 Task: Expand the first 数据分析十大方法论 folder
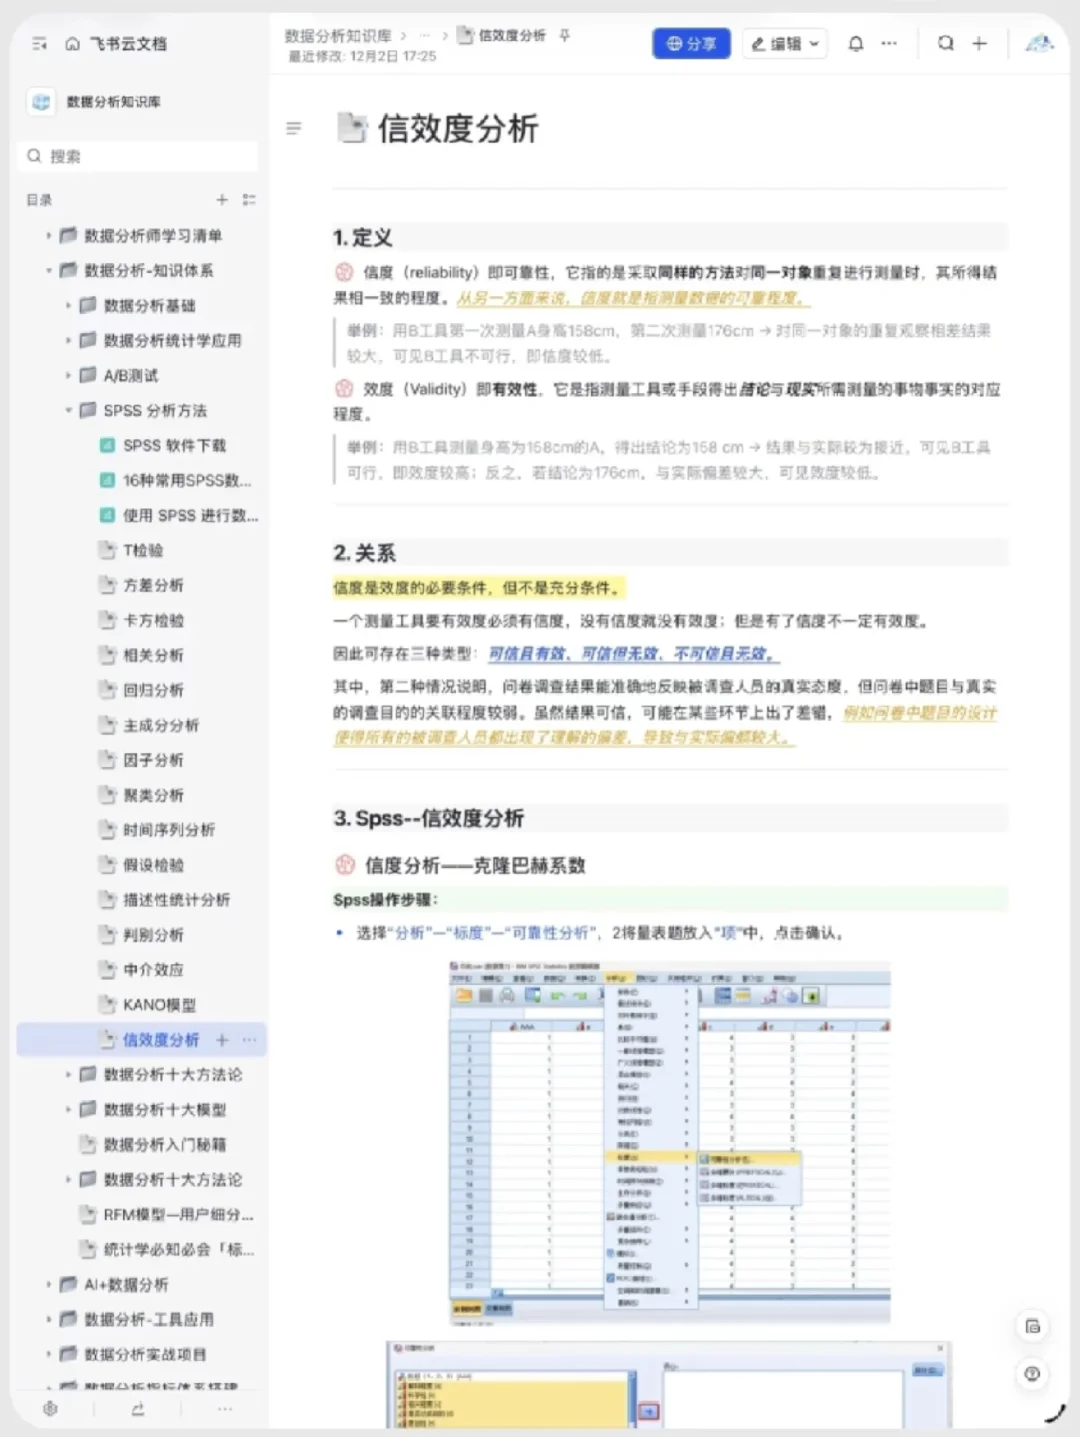click(x=68, y=1075)
